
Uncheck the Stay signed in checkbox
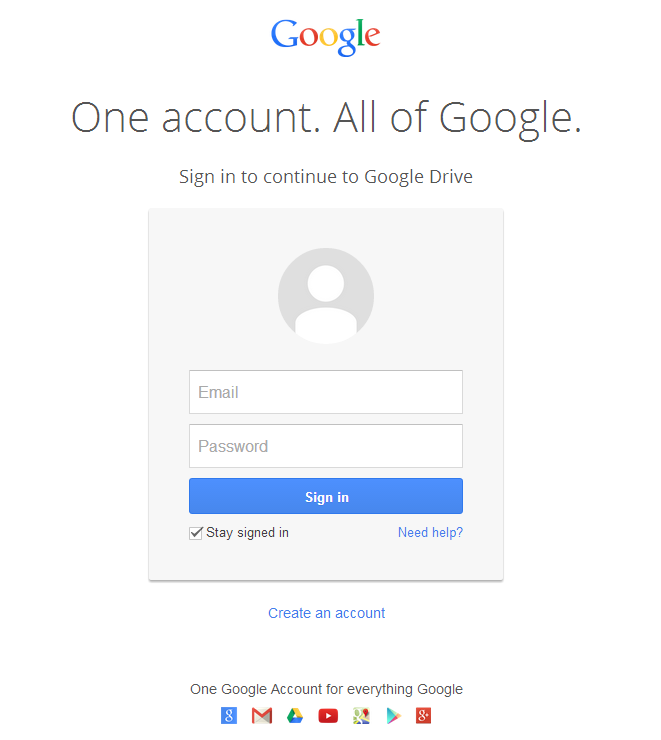click(196, 533)
